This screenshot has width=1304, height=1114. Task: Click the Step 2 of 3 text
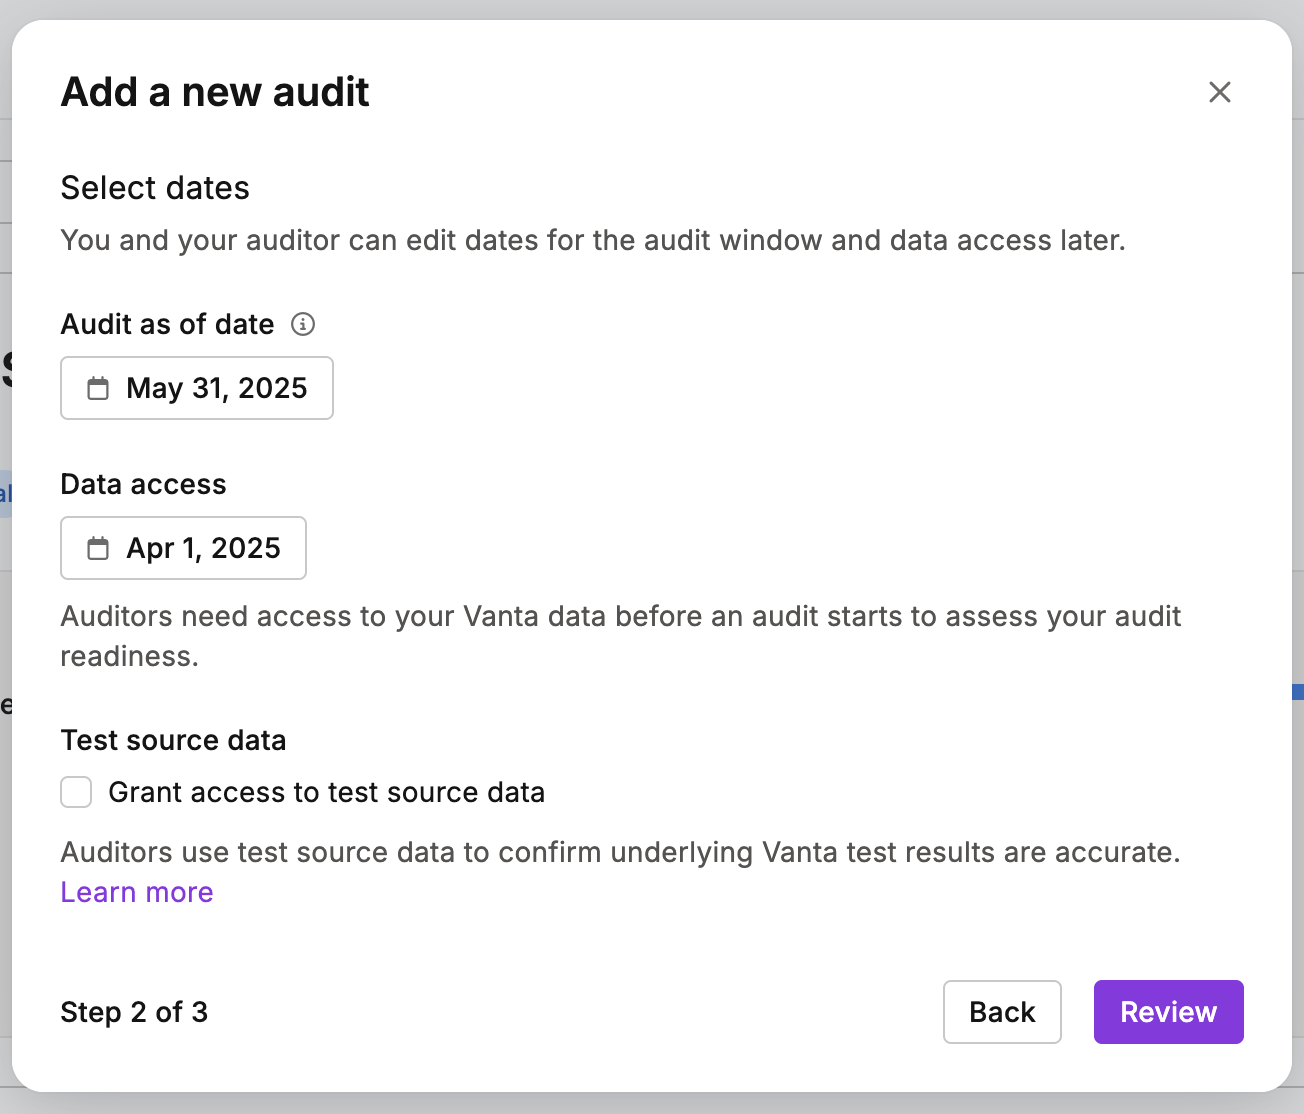click(x=134, y=1012)
